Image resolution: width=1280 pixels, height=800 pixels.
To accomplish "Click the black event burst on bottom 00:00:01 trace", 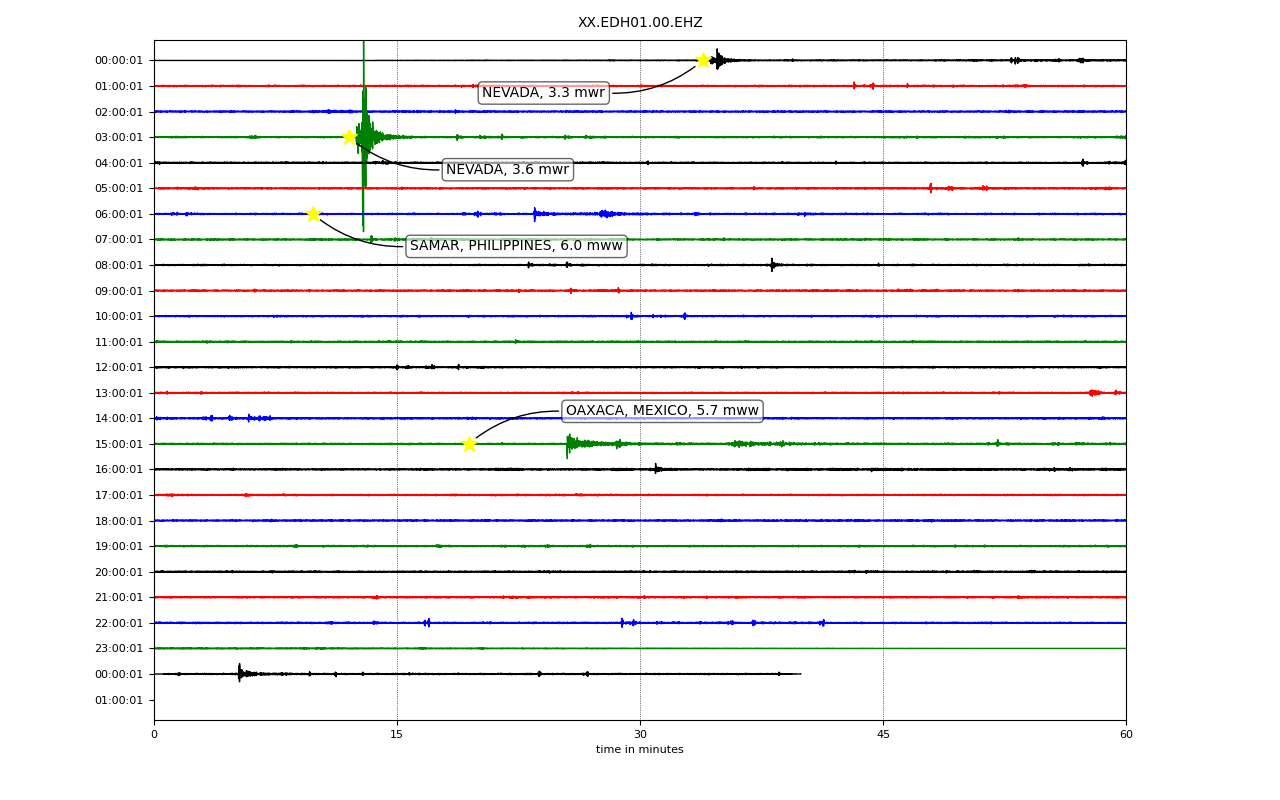I will click(242, 673).
